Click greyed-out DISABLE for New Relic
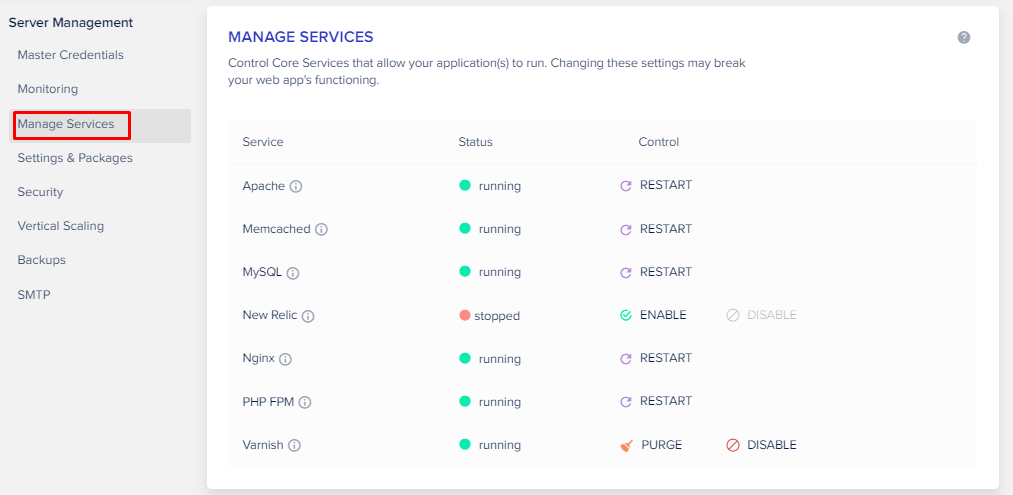Image resolution: width=1013 pixels, height=495 pixels. [761, 315]
